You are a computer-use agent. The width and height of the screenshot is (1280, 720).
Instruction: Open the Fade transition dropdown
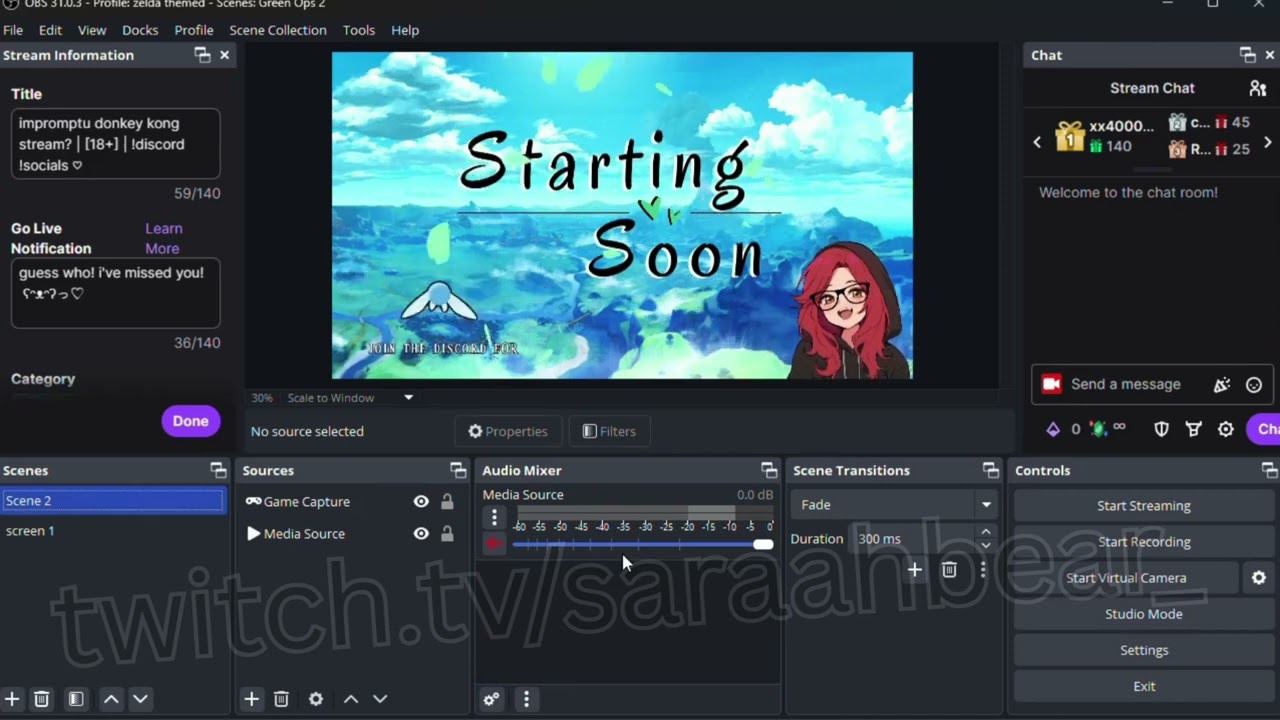pyautogui.click(x=893, y=505)
